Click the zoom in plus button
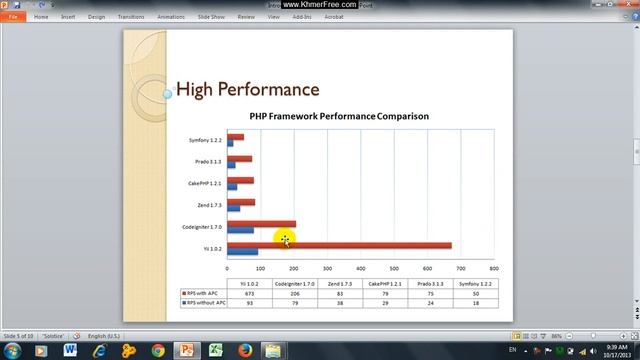Viewport: 640px width, 360px height. pos(623,336)
